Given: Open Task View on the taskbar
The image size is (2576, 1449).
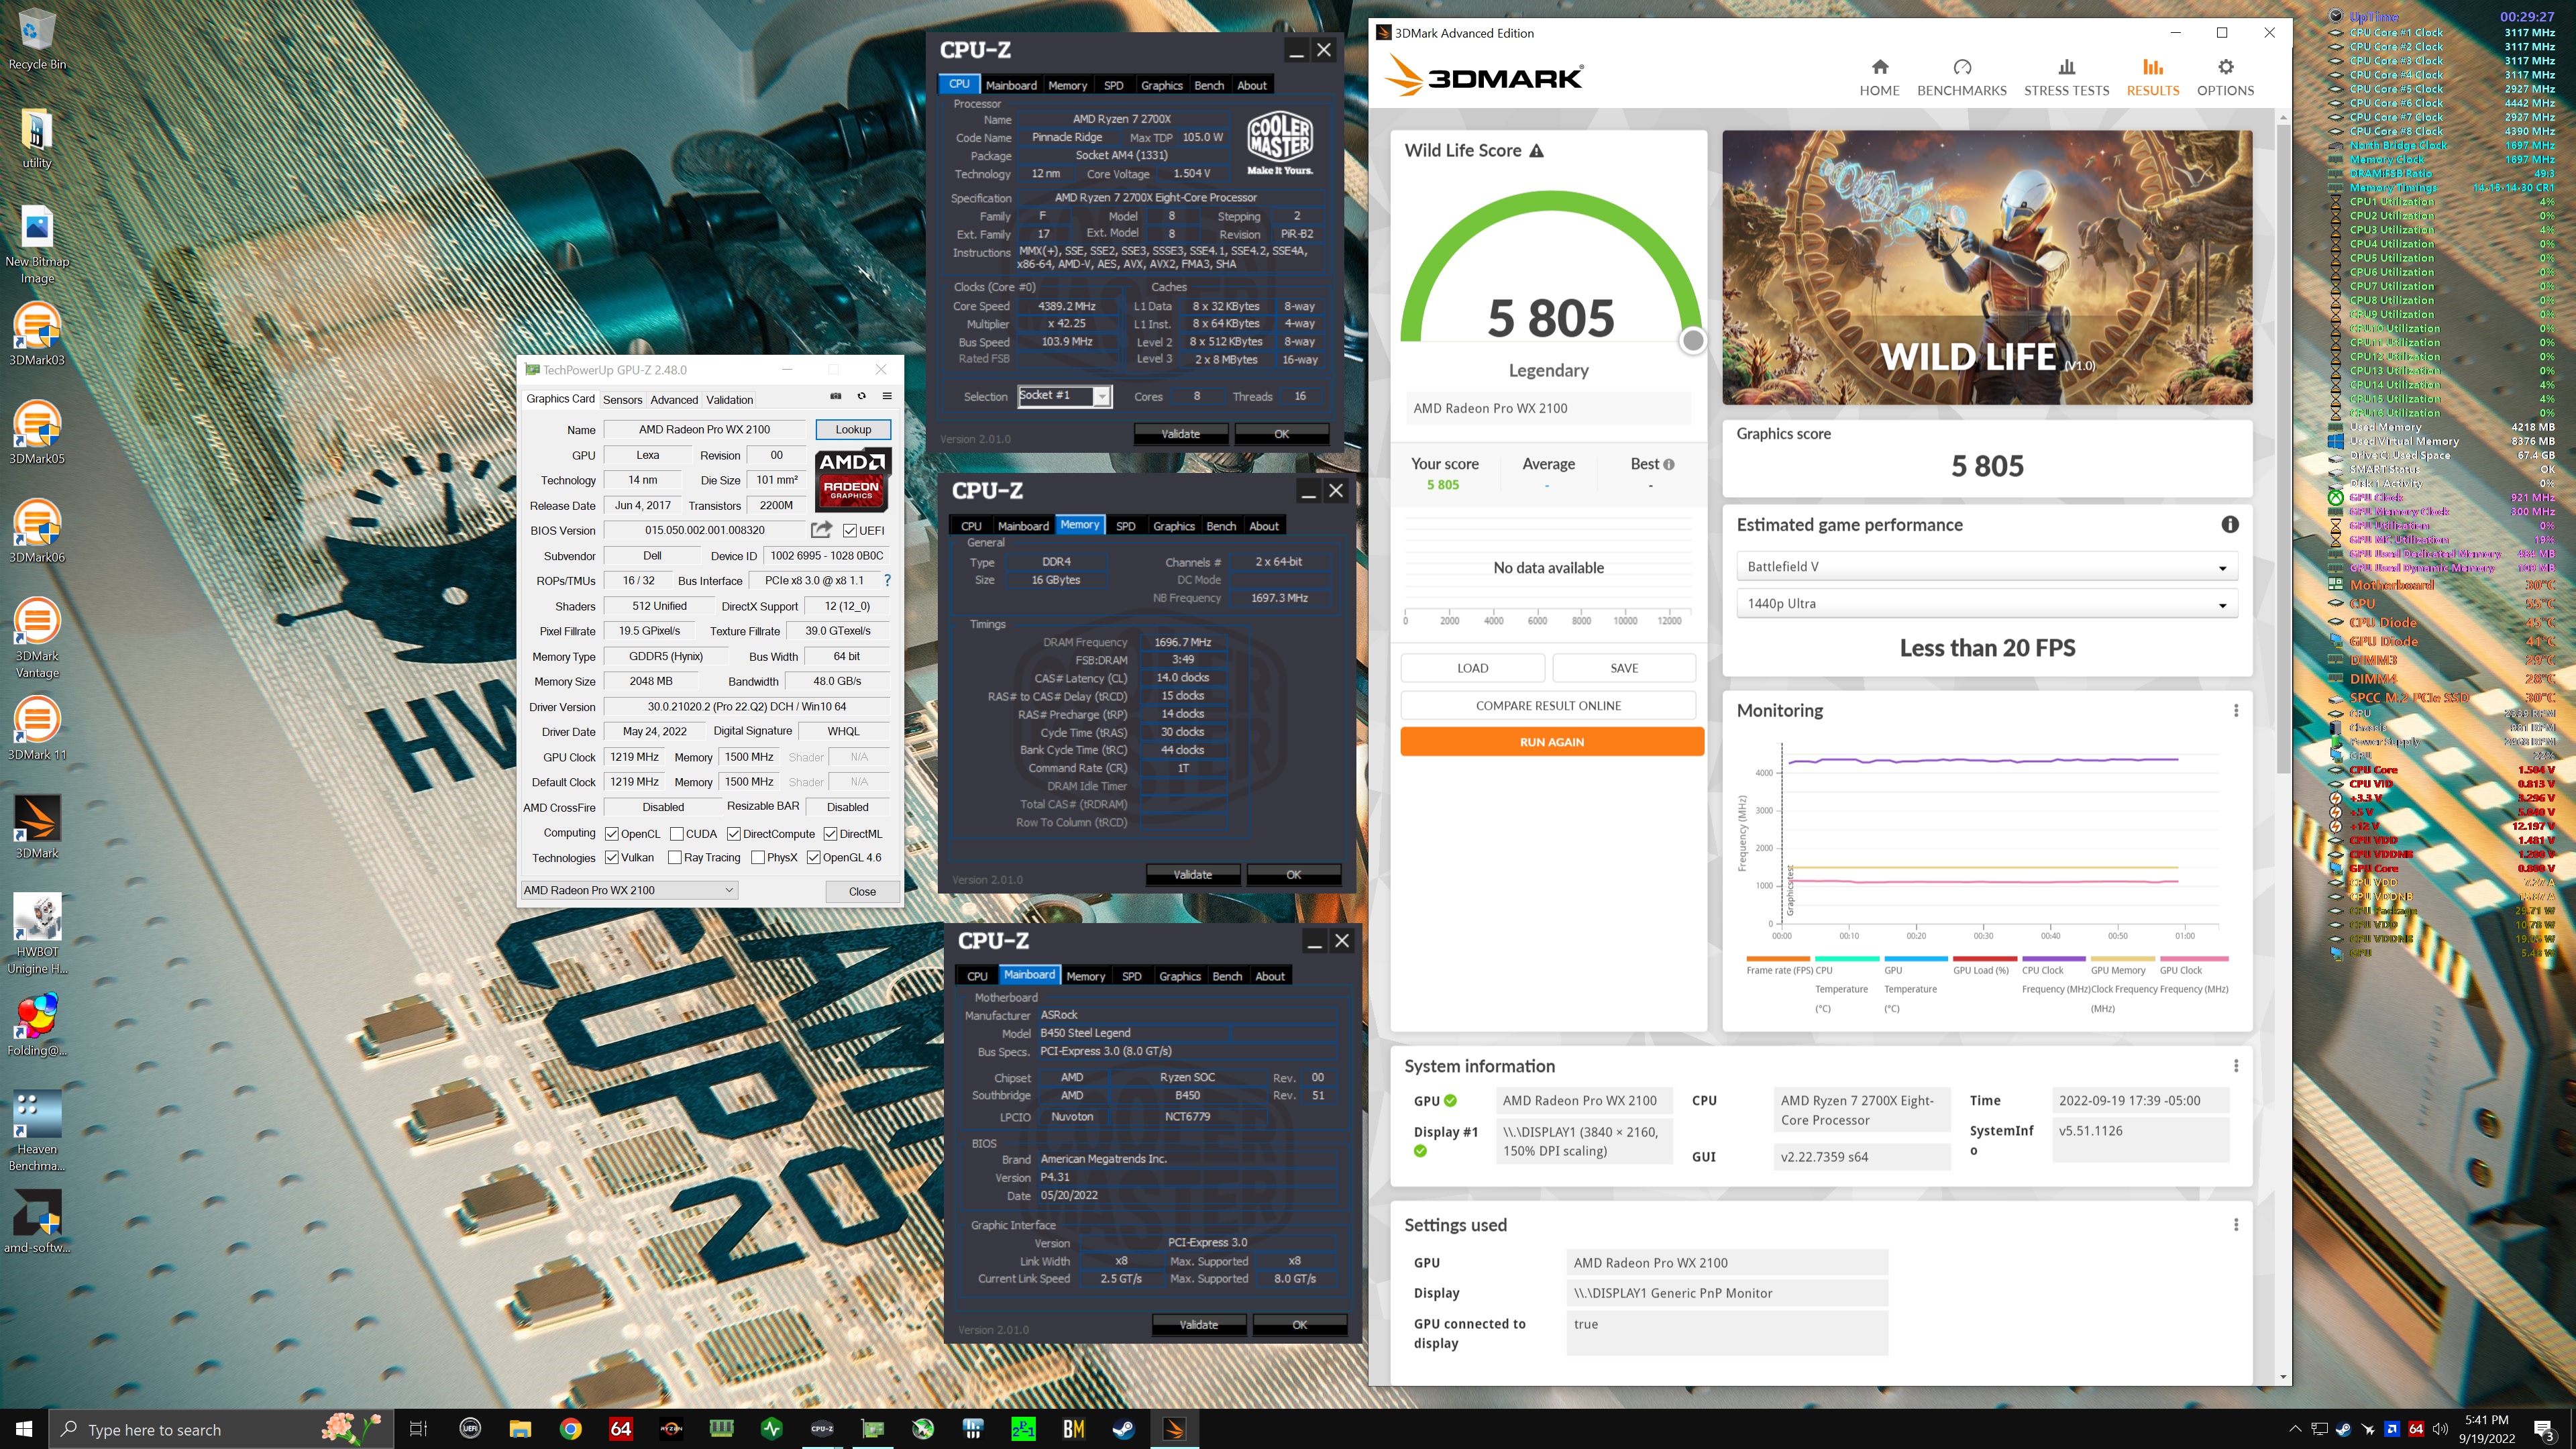Looking at the screenshot, I should (419, 1429).
